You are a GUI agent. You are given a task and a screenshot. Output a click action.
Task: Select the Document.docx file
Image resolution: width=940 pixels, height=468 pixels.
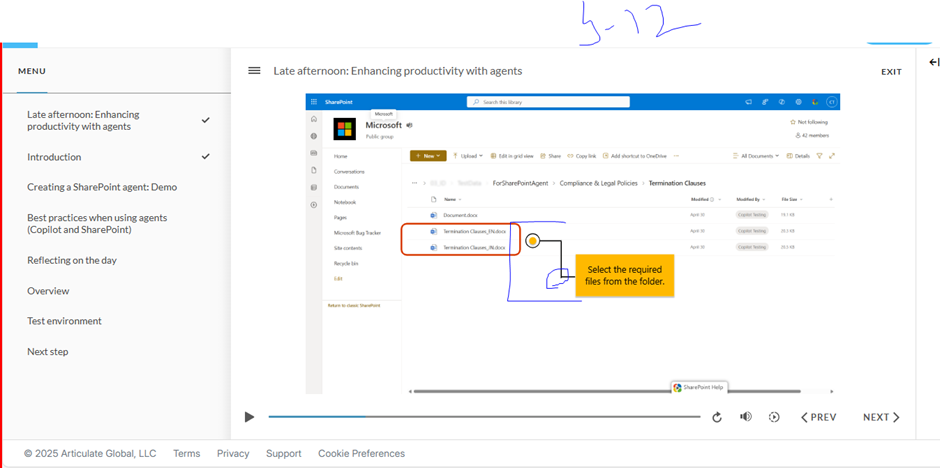pos(460,215)
